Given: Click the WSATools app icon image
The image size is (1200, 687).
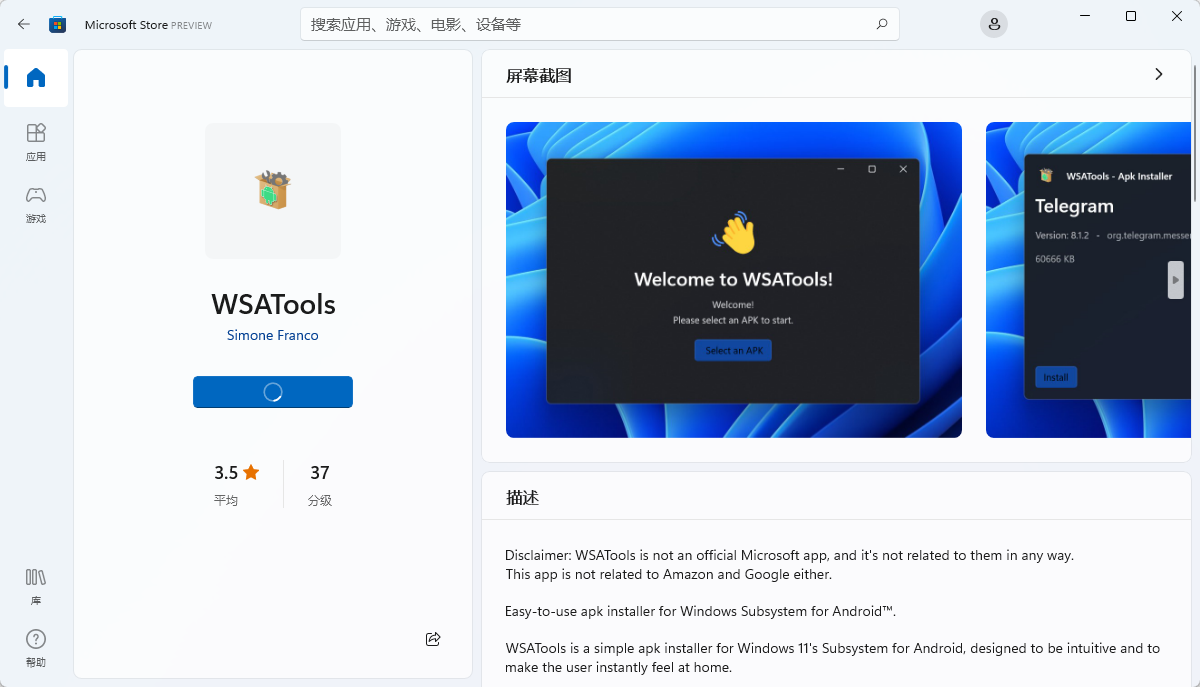Looking at the screenshot, I should [x=272, y=190].
